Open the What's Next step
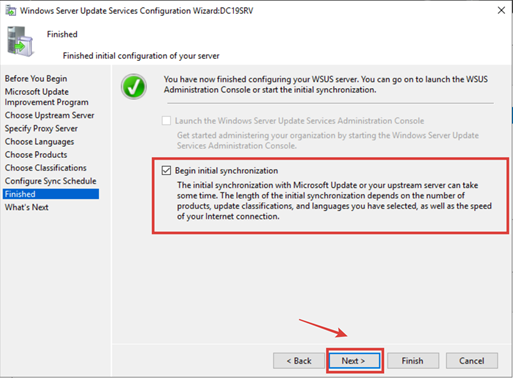This screenshot has height=378, width=513. [27, 207]
